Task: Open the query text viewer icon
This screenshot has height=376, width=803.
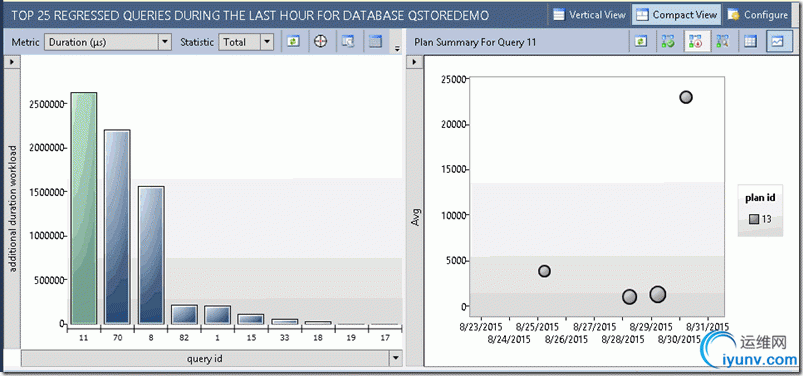Action: [x=348, y=41]
